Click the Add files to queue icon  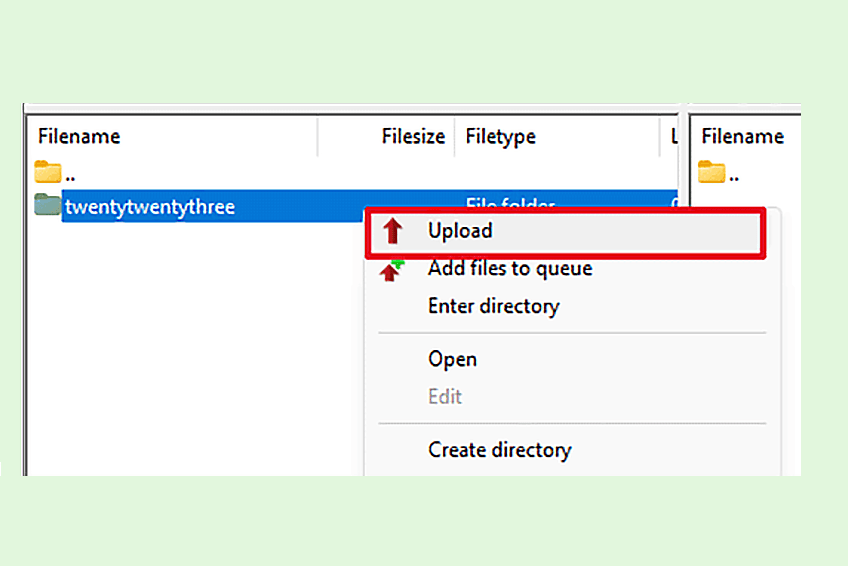click(x=393, y=269)
